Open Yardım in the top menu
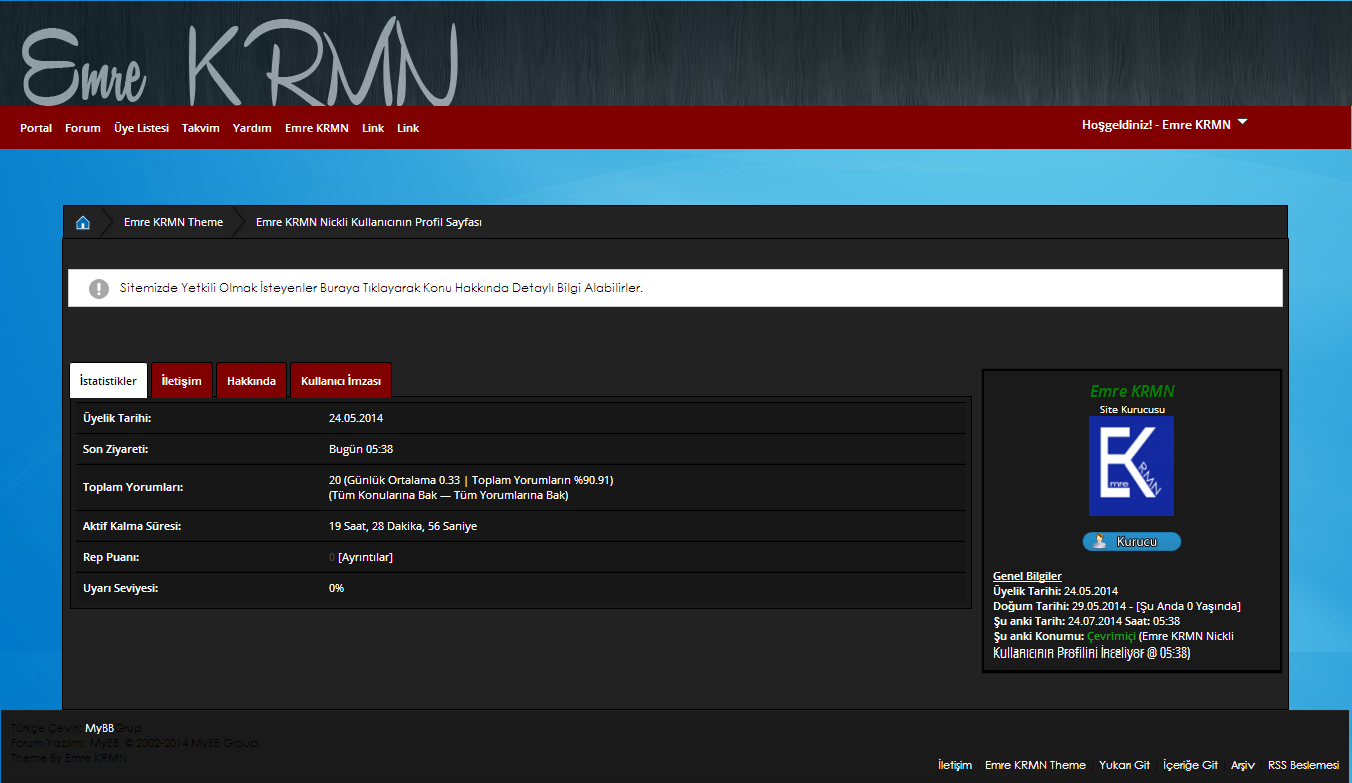This screenshot has height=783, width=1352. (252, 128)
